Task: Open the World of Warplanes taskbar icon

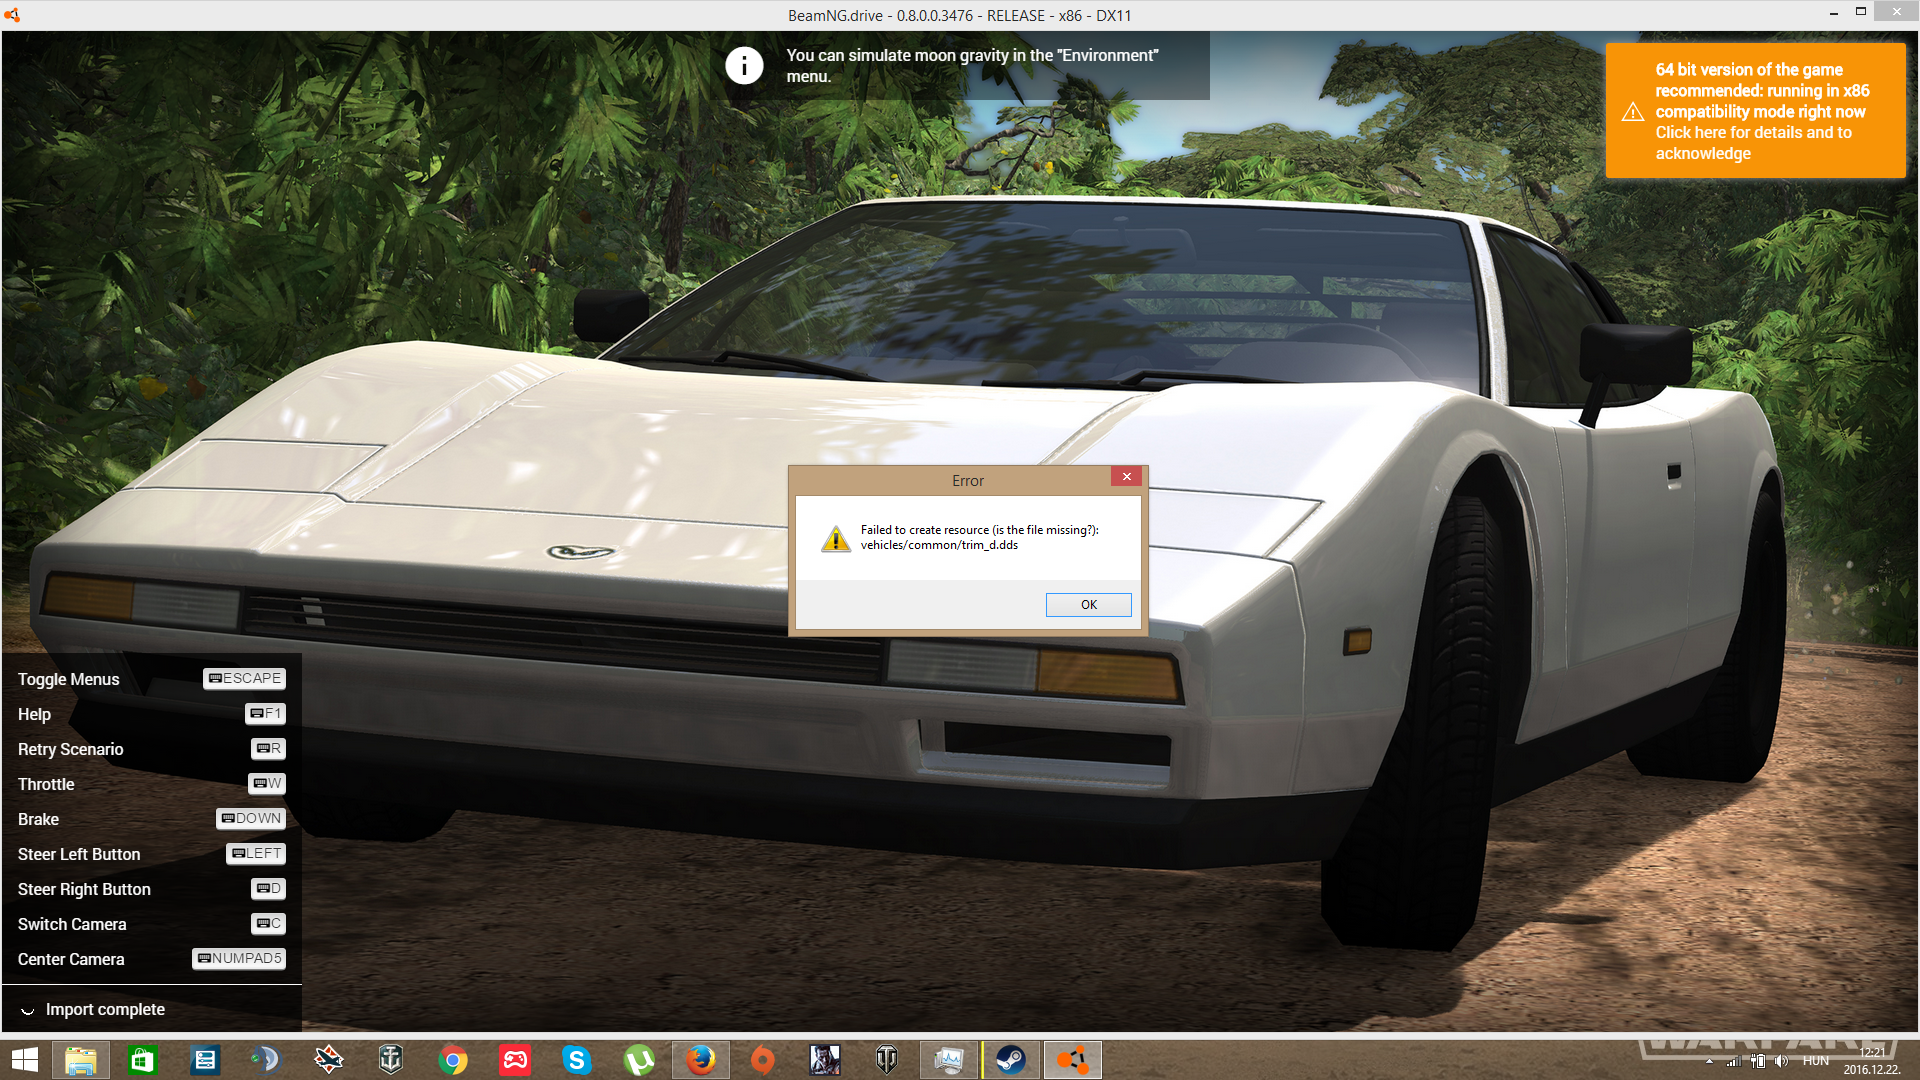Action: 329,1060
